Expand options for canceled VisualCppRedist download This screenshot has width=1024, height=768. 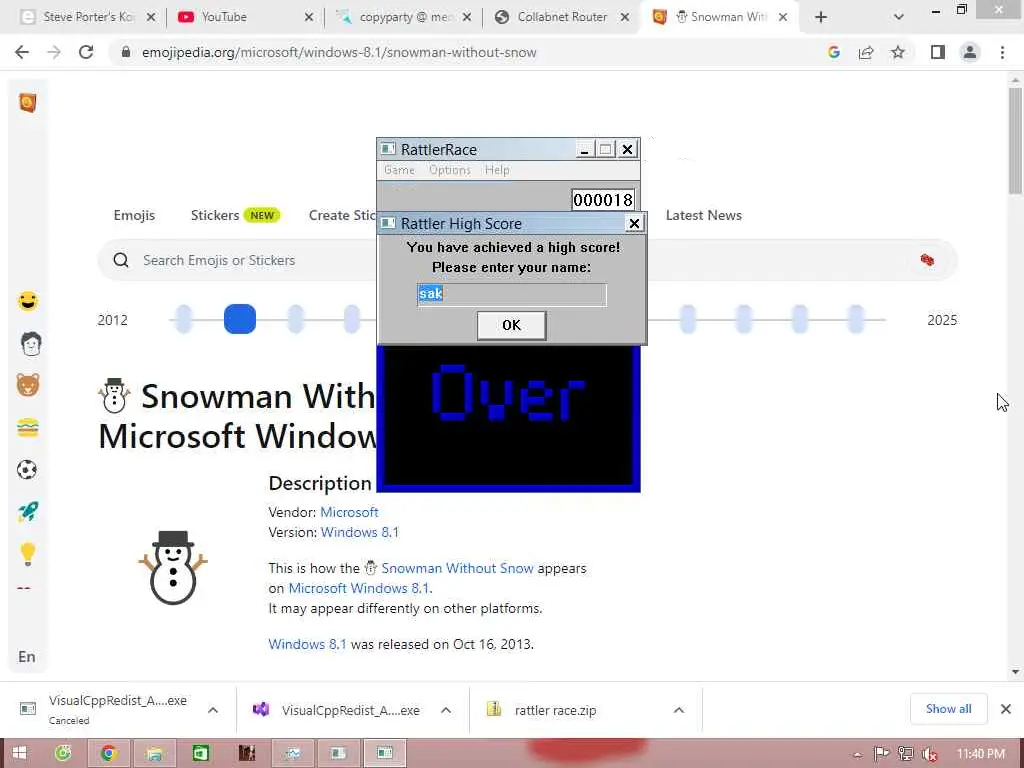point(213,710)
